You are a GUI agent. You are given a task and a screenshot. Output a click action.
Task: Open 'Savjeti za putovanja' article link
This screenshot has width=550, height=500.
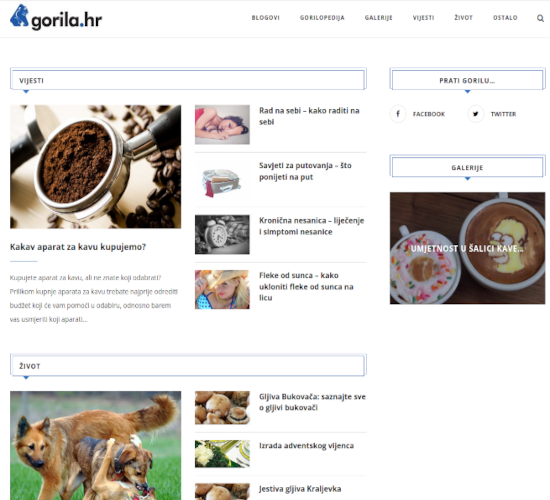pyautogui.click(x=305, y=171)
